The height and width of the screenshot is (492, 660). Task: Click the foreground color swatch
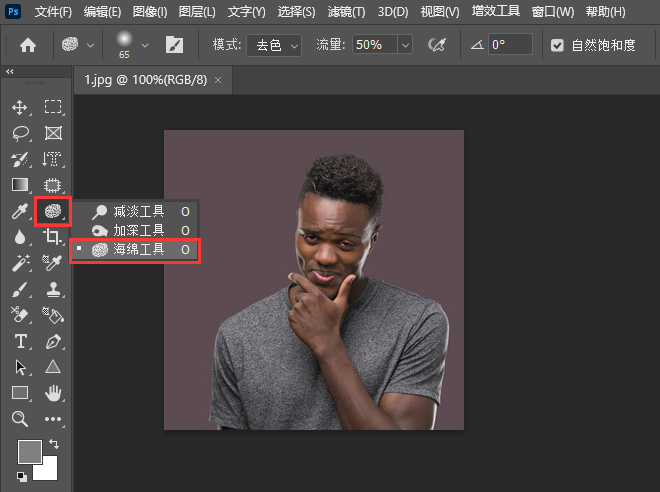(29, 451)
